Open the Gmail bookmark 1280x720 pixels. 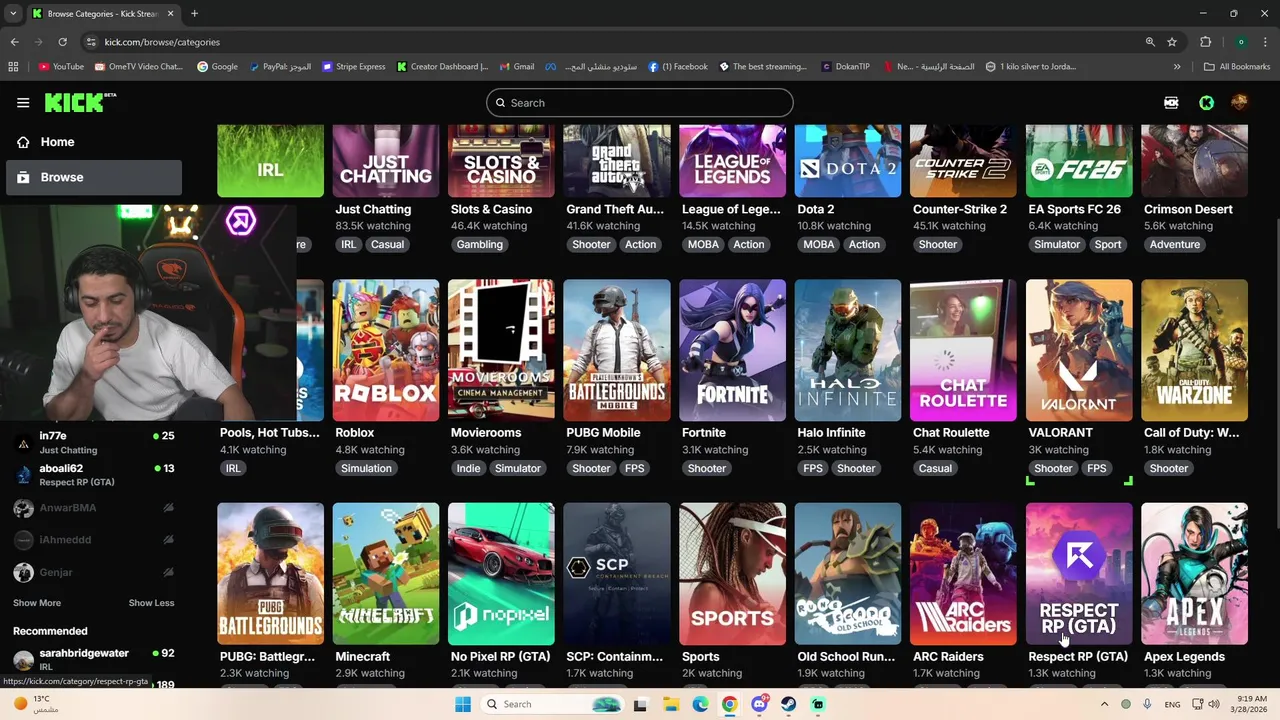(x=517, y=67)
